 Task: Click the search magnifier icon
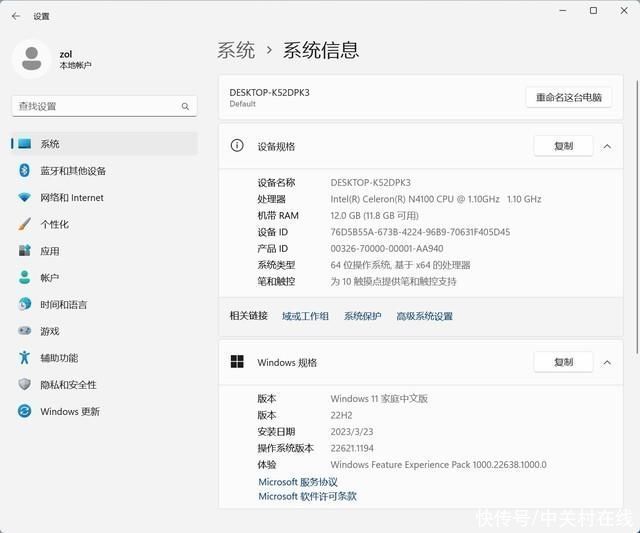185,107
